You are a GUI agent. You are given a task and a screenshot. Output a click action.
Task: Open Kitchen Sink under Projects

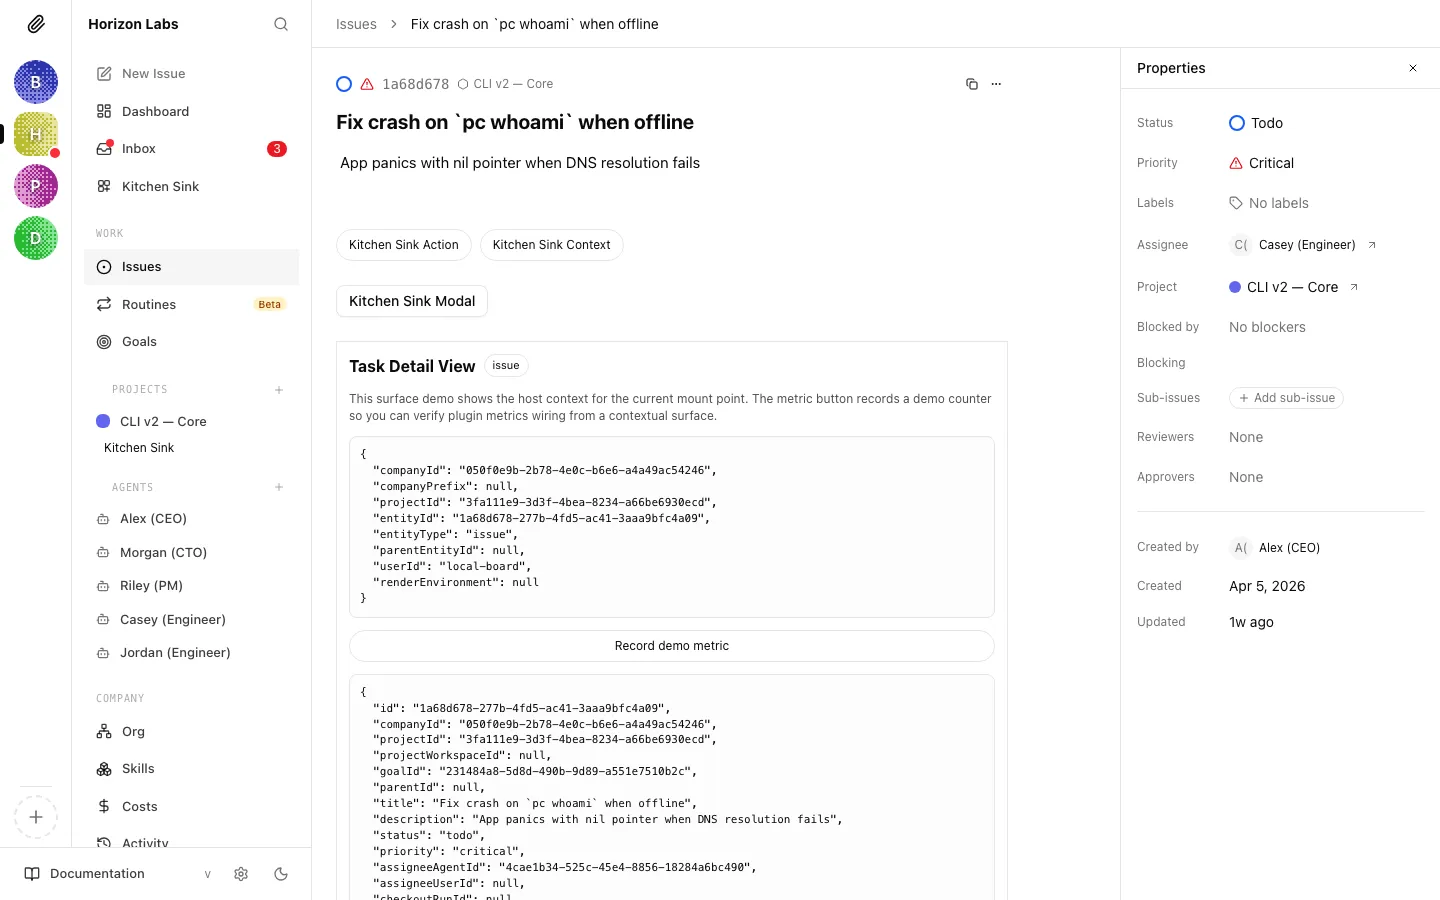tap(139, 448)
